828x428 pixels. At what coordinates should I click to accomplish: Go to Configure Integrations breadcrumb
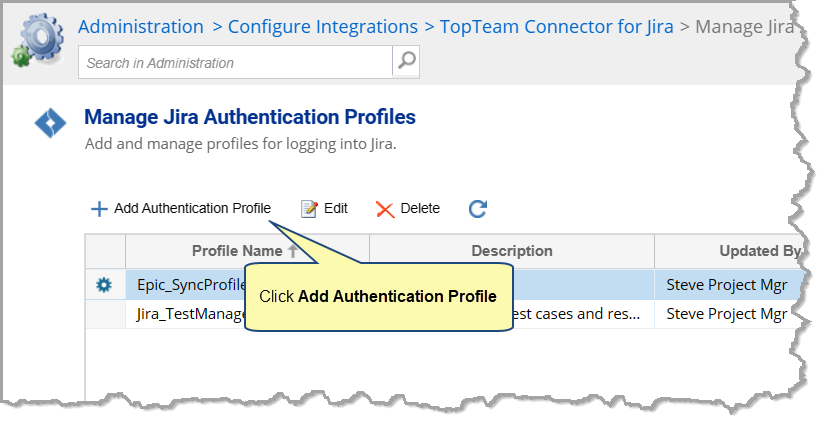click(323, 26)
